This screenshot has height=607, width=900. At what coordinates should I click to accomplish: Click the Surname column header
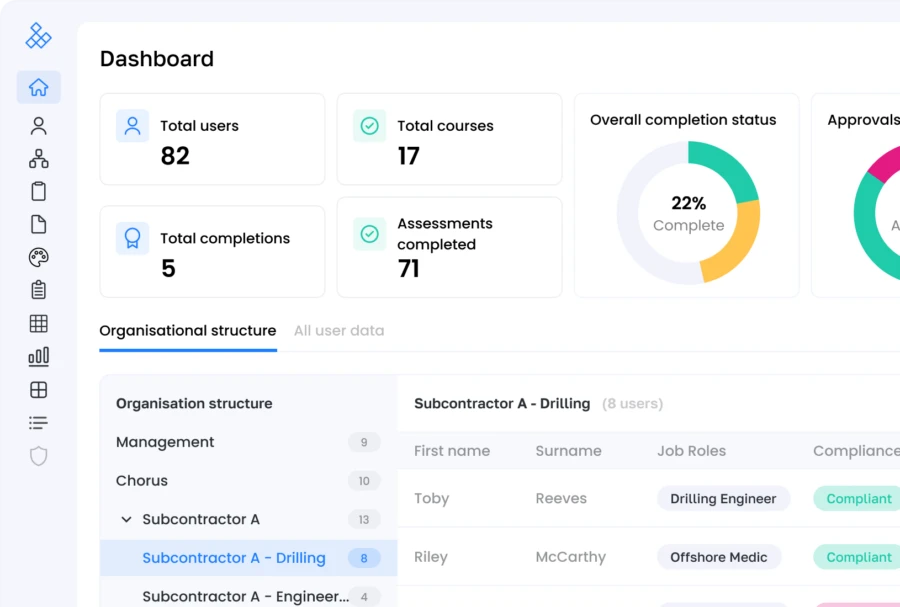tap(568, 451)
